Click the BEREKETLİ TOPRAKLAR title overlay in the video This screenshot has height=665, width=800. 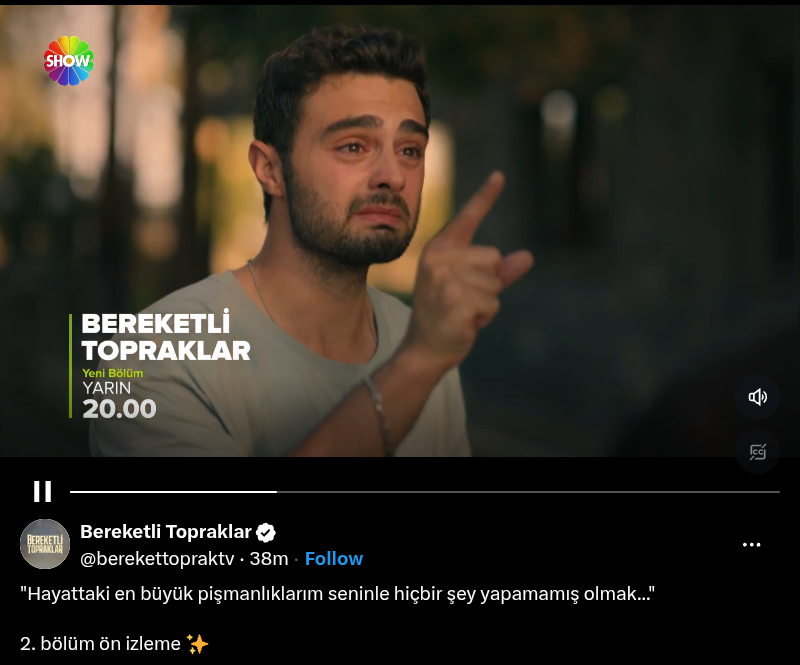coord(166,337)
